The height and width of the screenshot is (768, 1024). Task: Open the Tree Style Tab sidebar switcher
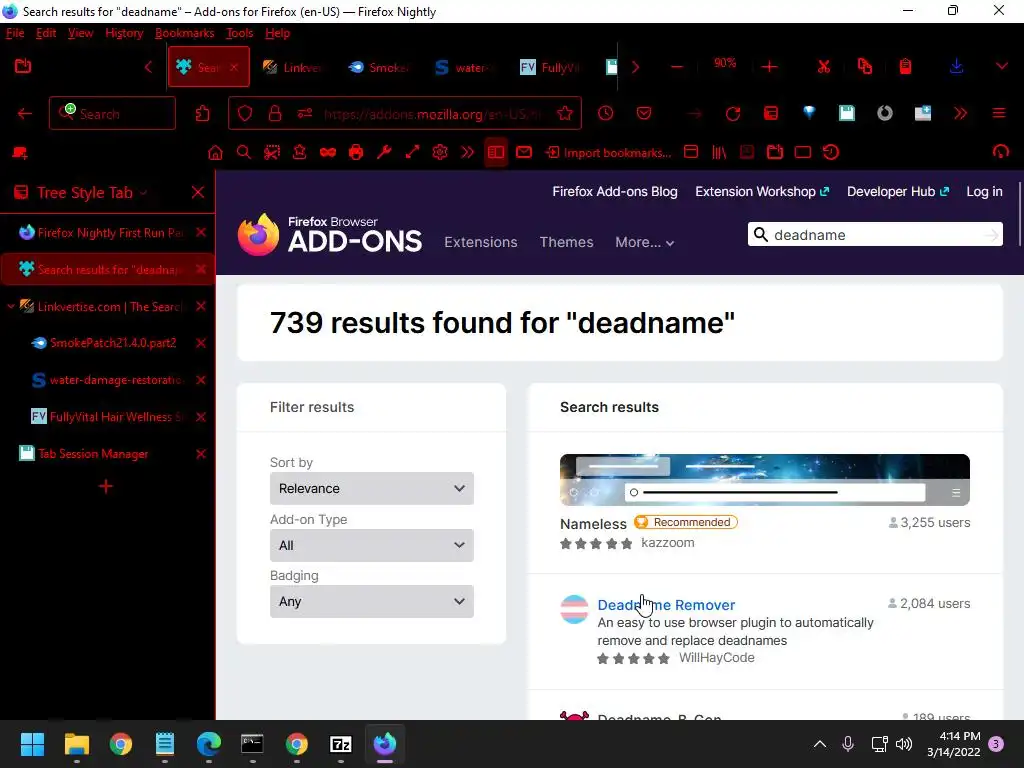coord(83,193)
